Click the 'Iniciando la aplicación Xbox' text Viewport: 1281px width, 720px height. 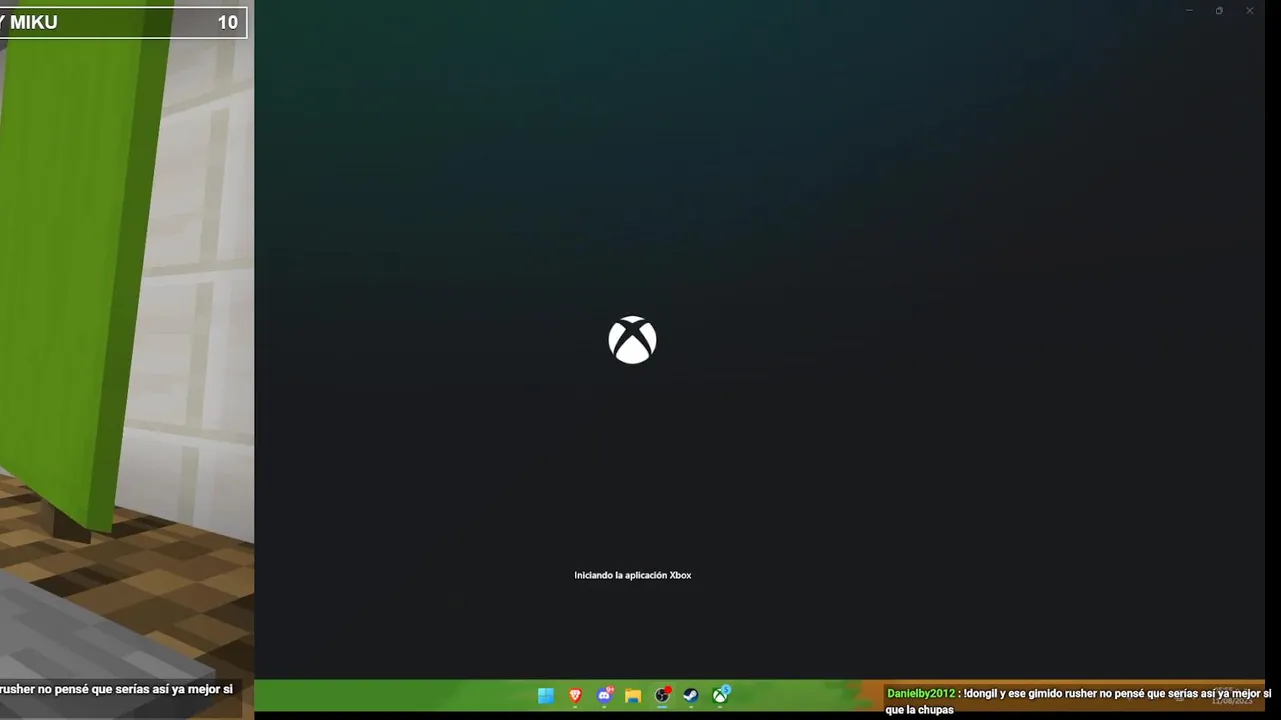[x=633, y=575]
